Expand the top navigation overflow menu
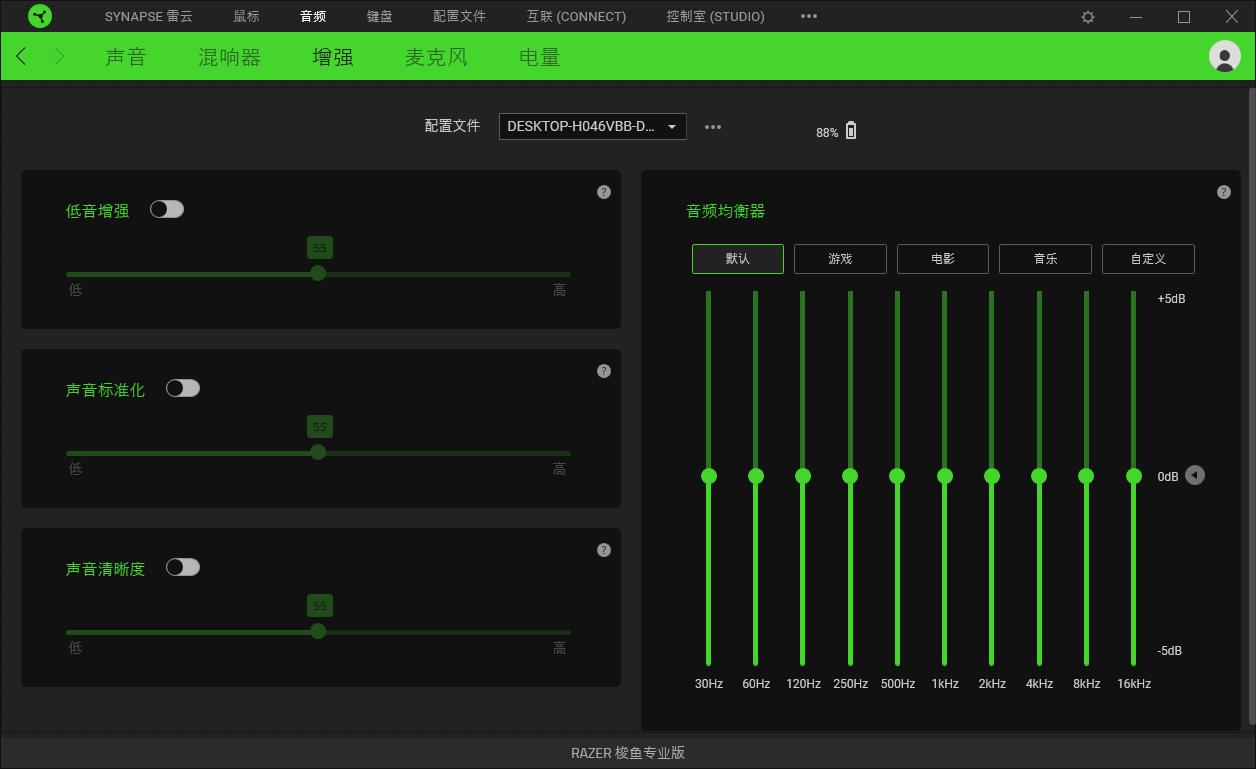This screenshot has width=1256, height=769. click(809, 17)
